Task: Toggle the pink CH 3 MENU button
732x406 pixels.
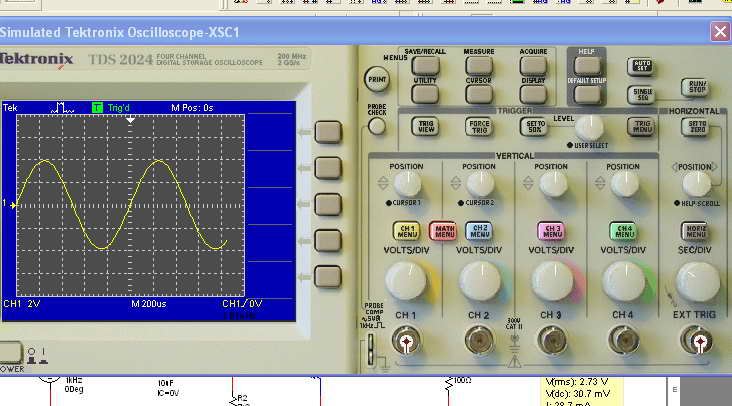Action: pos(551,231)
